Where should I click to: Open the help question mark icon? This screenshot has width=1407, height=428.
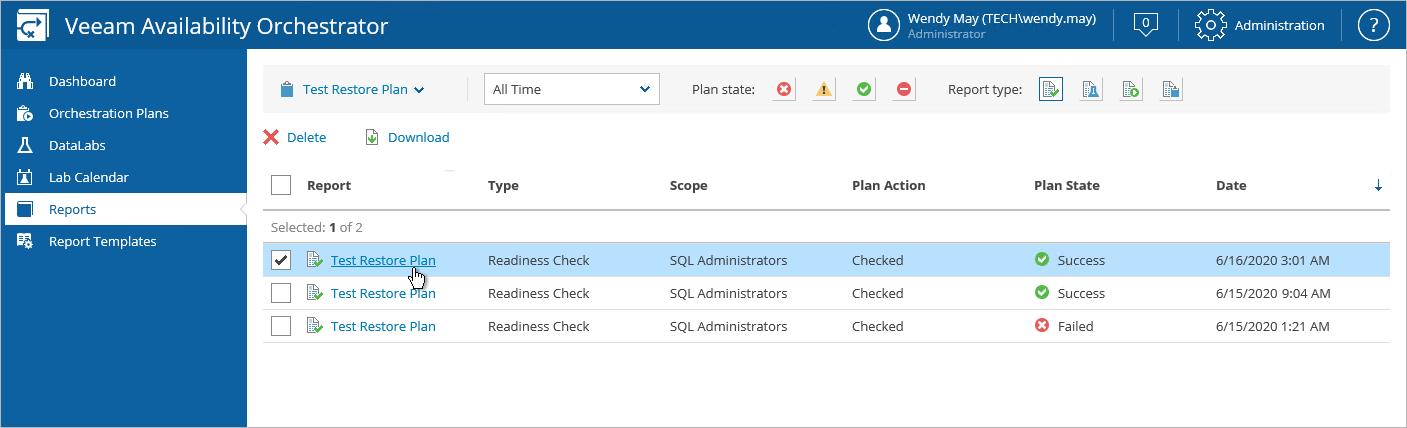click(x=1374, y=26)
